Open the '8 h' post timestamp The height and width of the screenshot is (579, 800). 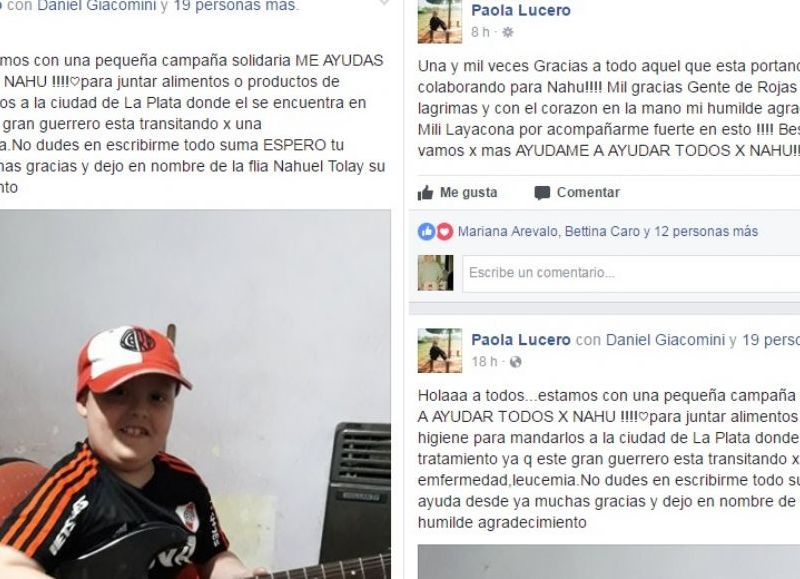480,33
